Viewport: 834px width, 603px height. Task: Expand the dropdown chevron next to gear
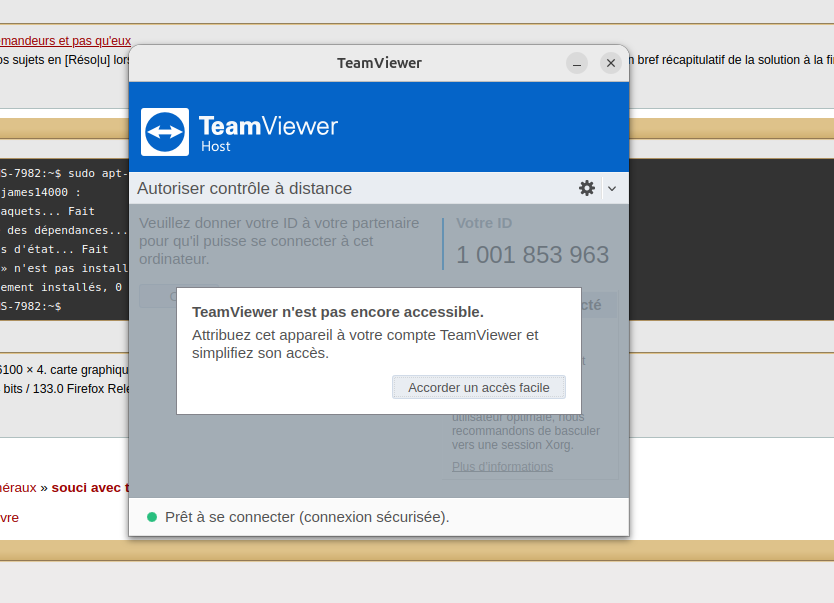[612, 188]
